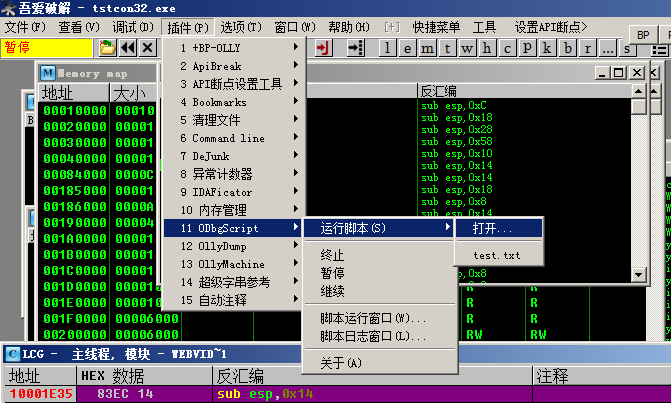Expand API断点设置工具 submenu
Screen dimensions: 671x403
click(x=233, y=84)
